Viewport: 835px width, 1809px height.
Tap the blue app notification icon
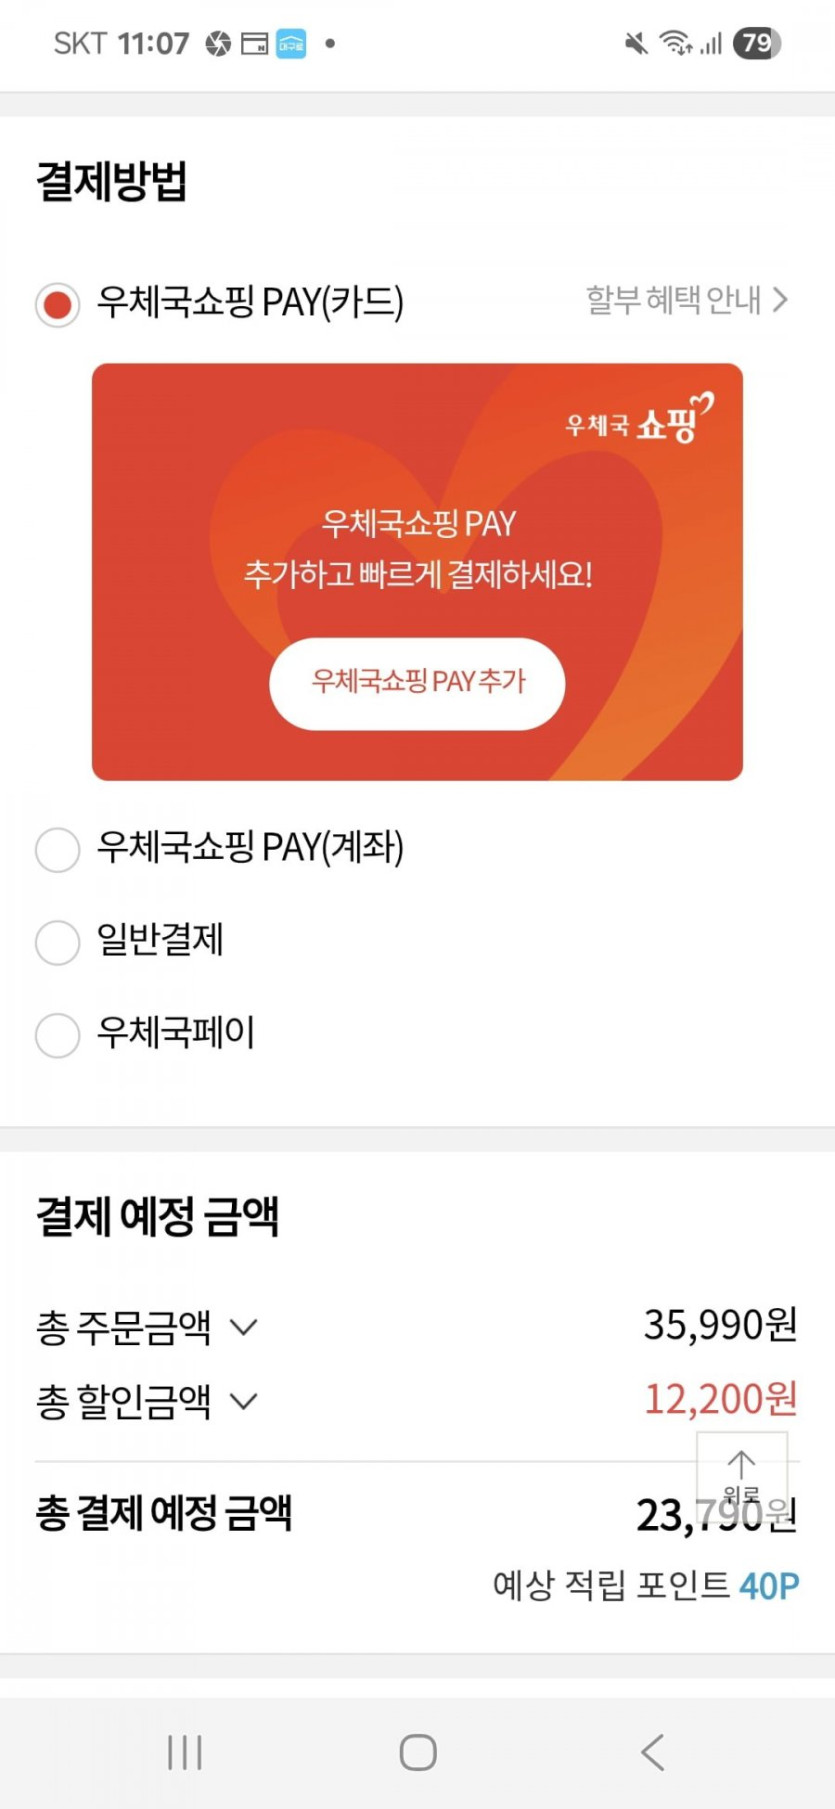coord(291,43)
